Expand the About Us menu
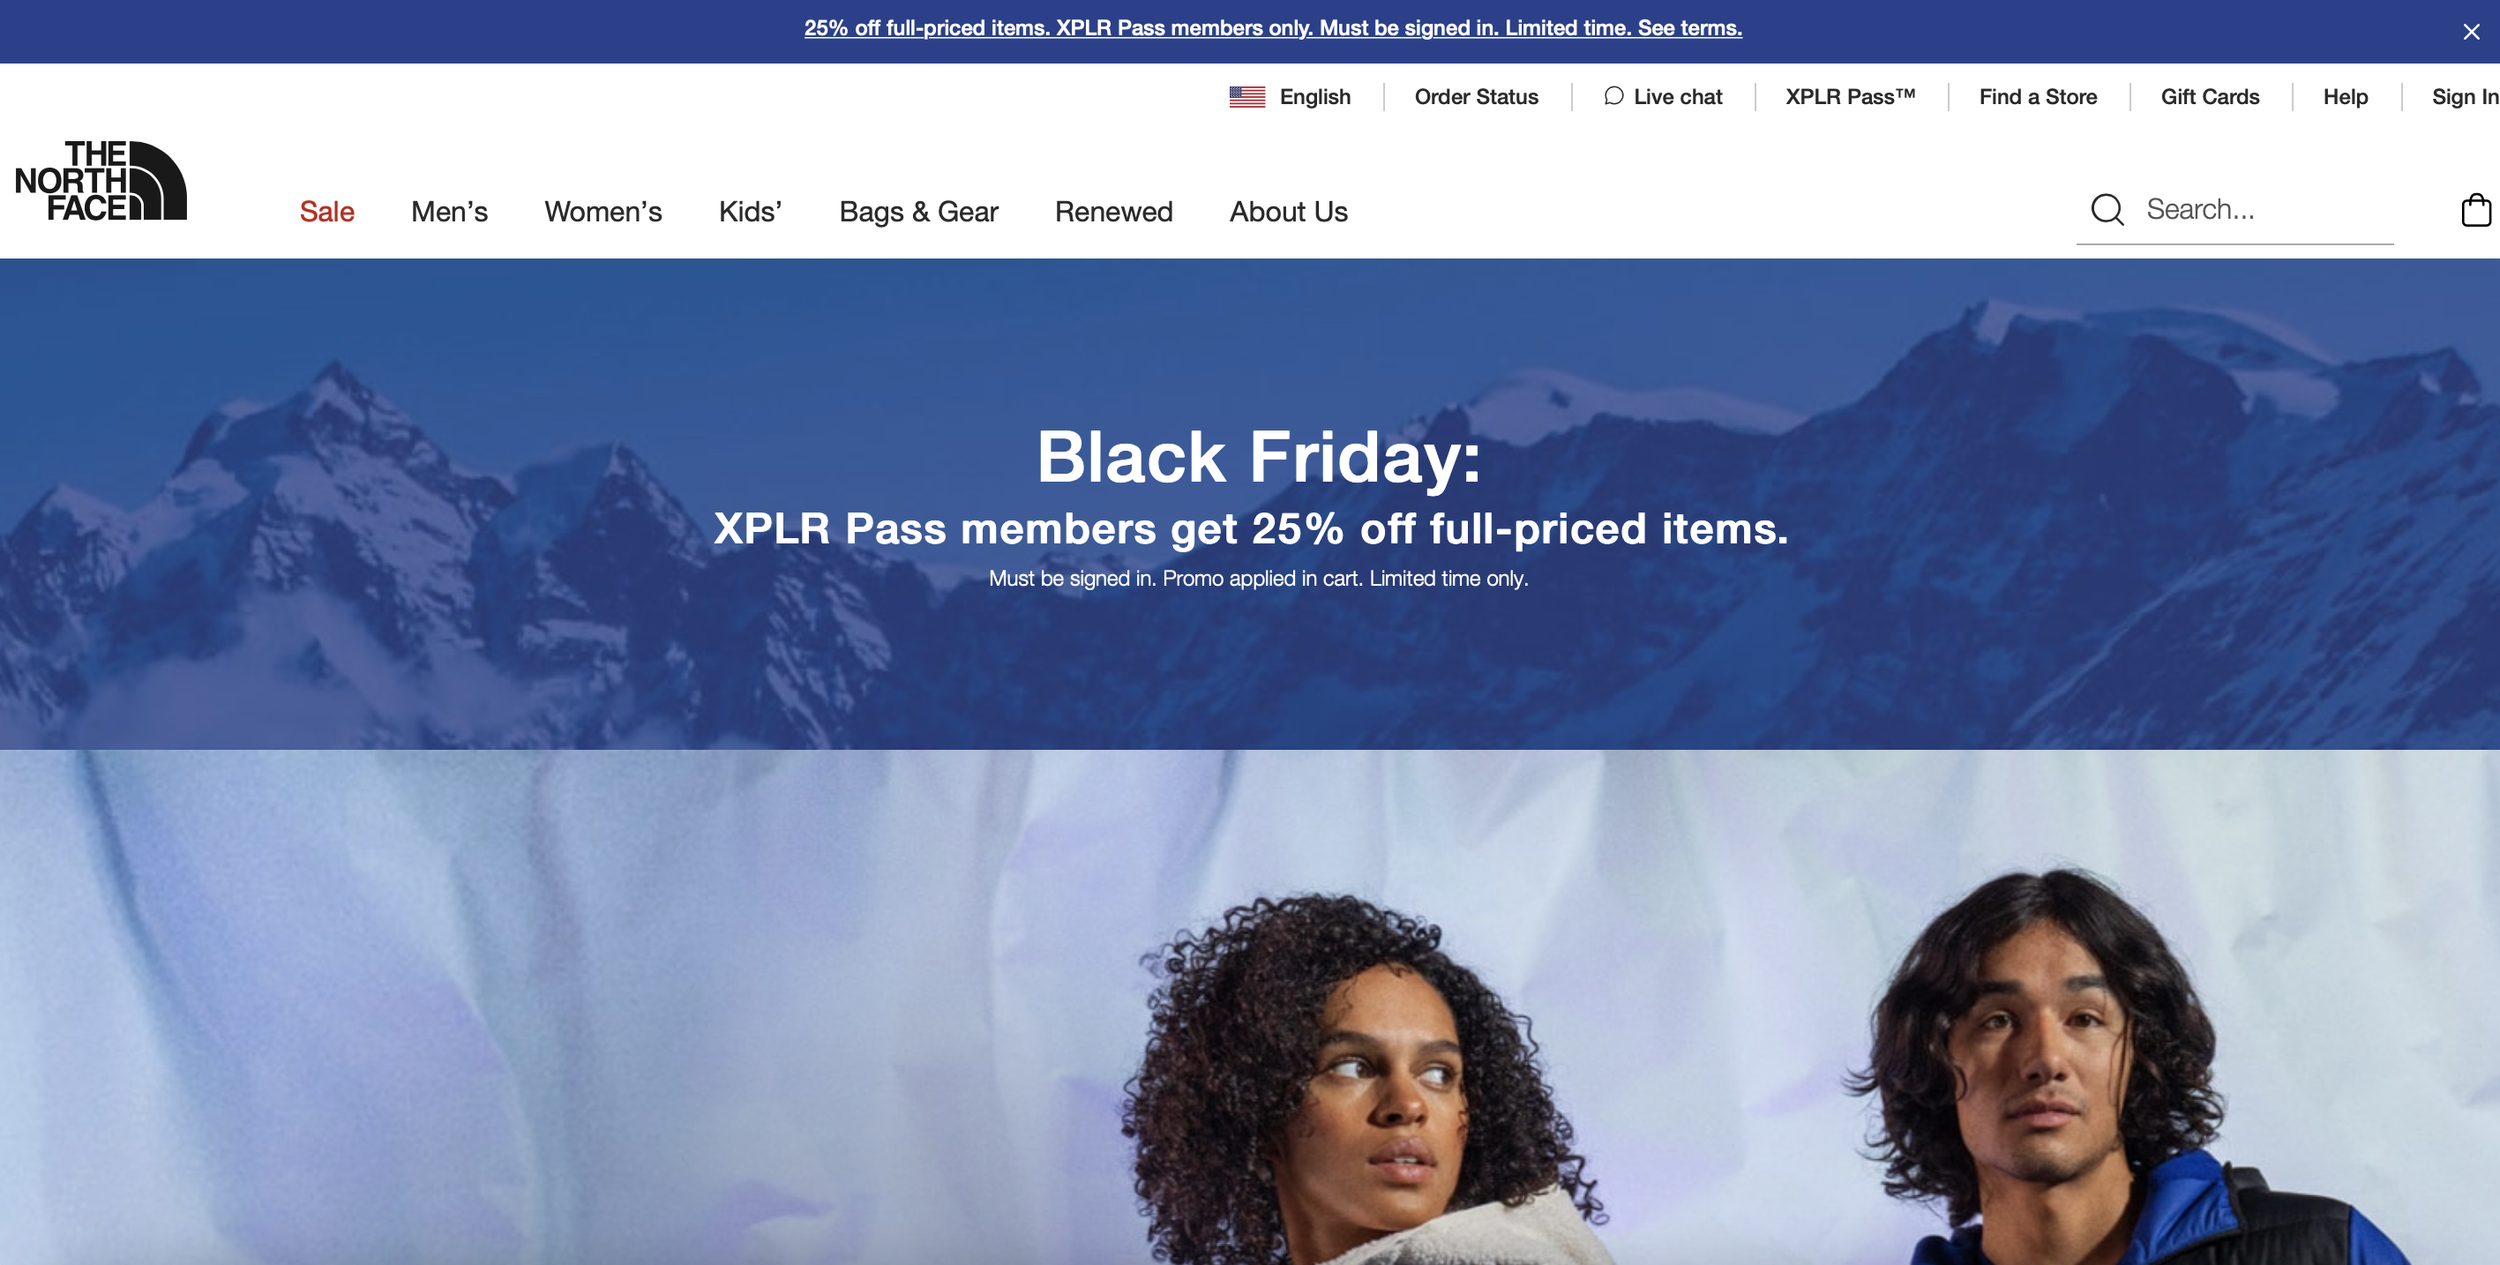2500x1265 pixels. (x=1288, y=212)
